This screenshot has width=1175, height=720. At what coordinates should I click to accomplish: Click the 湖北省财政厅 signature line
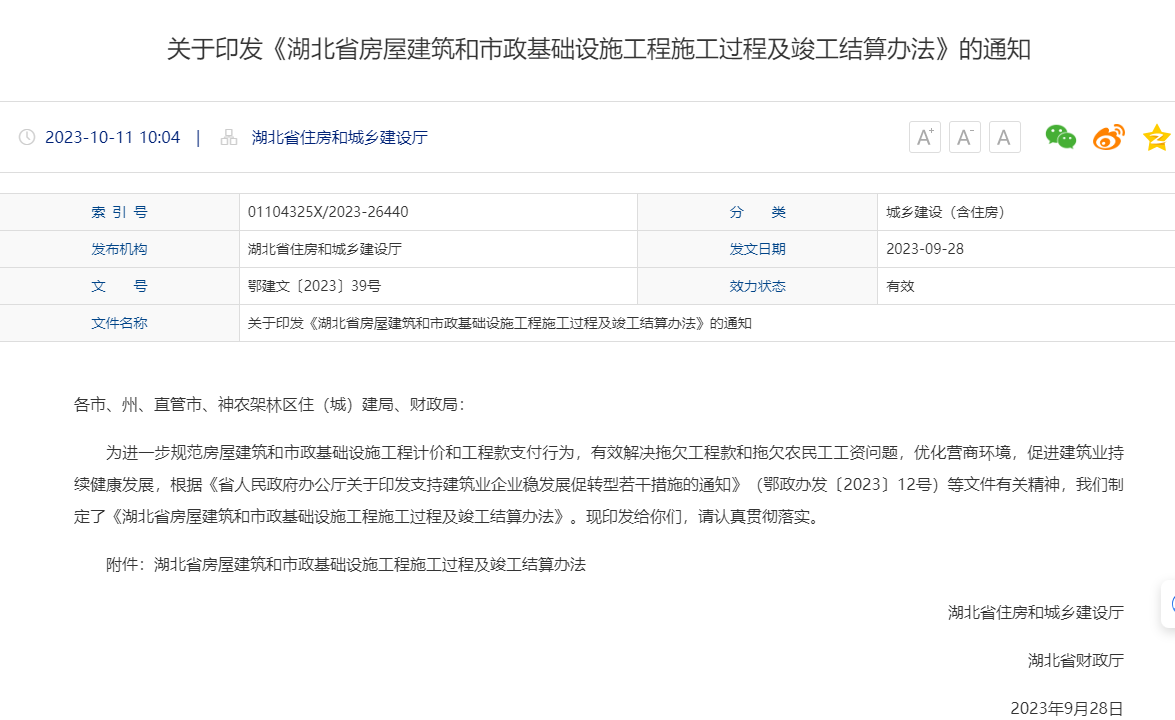(x=1076, y=660)
